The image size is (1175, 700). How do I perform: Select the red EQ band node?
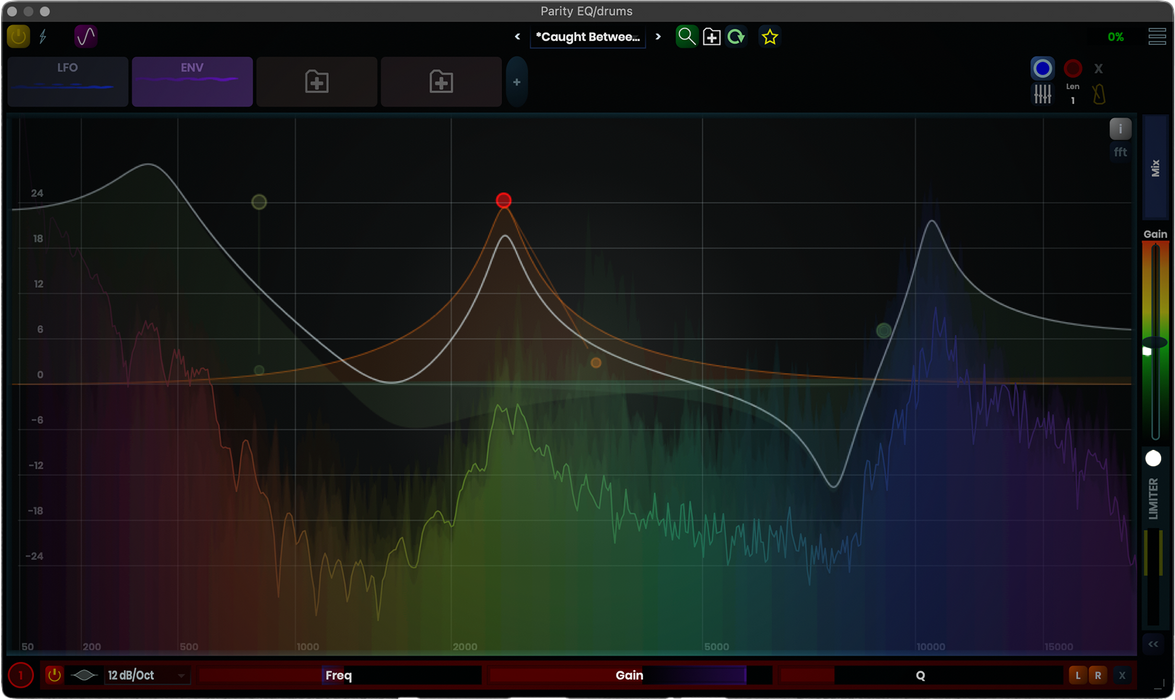coord(504,201)
